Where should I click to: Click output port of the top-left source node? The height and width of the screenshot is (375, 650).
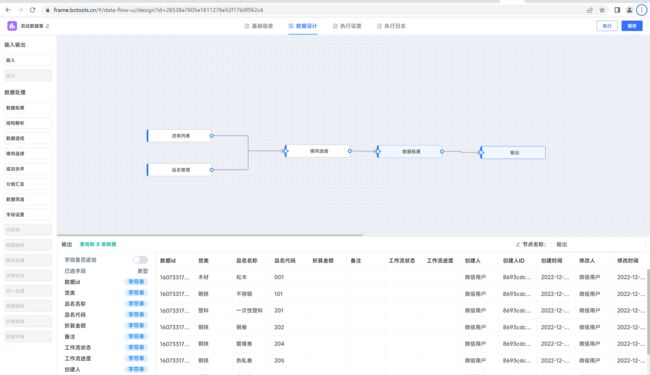pyautogui.click(x=211, y=135)
